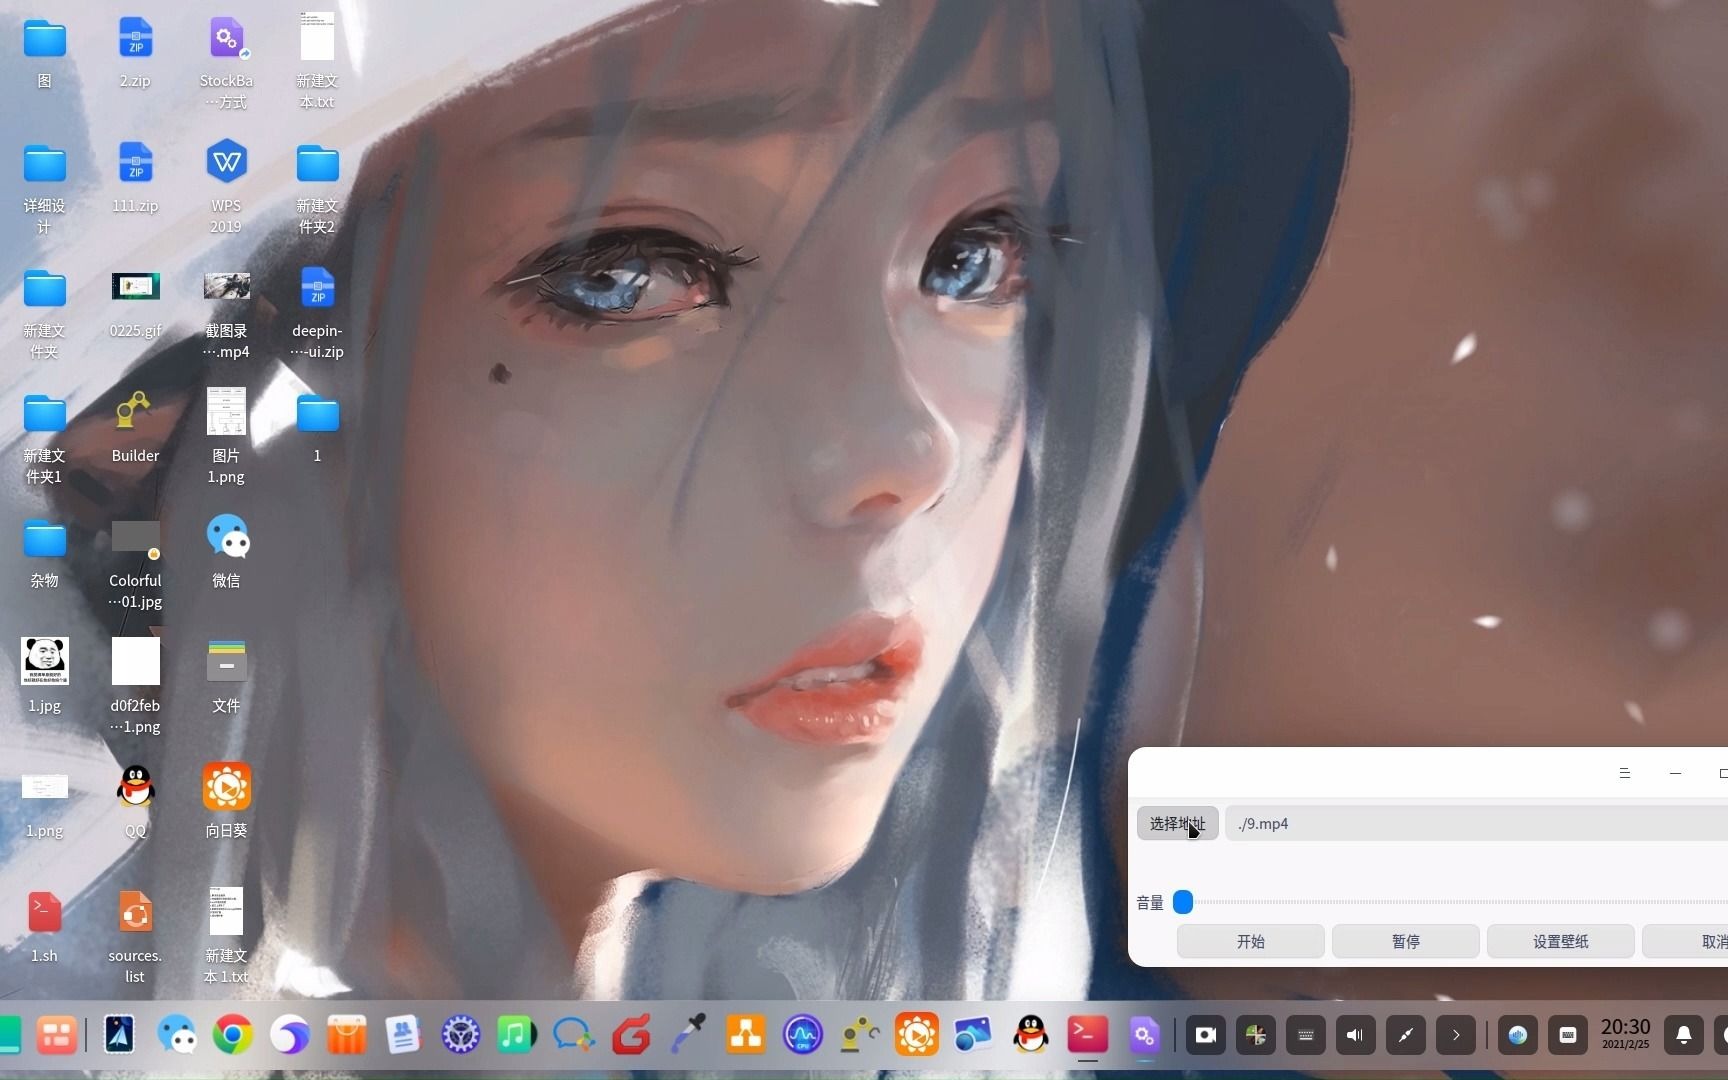Image resolution: width=1728 pixels, height=1080 pixels.
Task: Select the 新建文件夹2 desktop folder
Action: click(x=317, y=187)
